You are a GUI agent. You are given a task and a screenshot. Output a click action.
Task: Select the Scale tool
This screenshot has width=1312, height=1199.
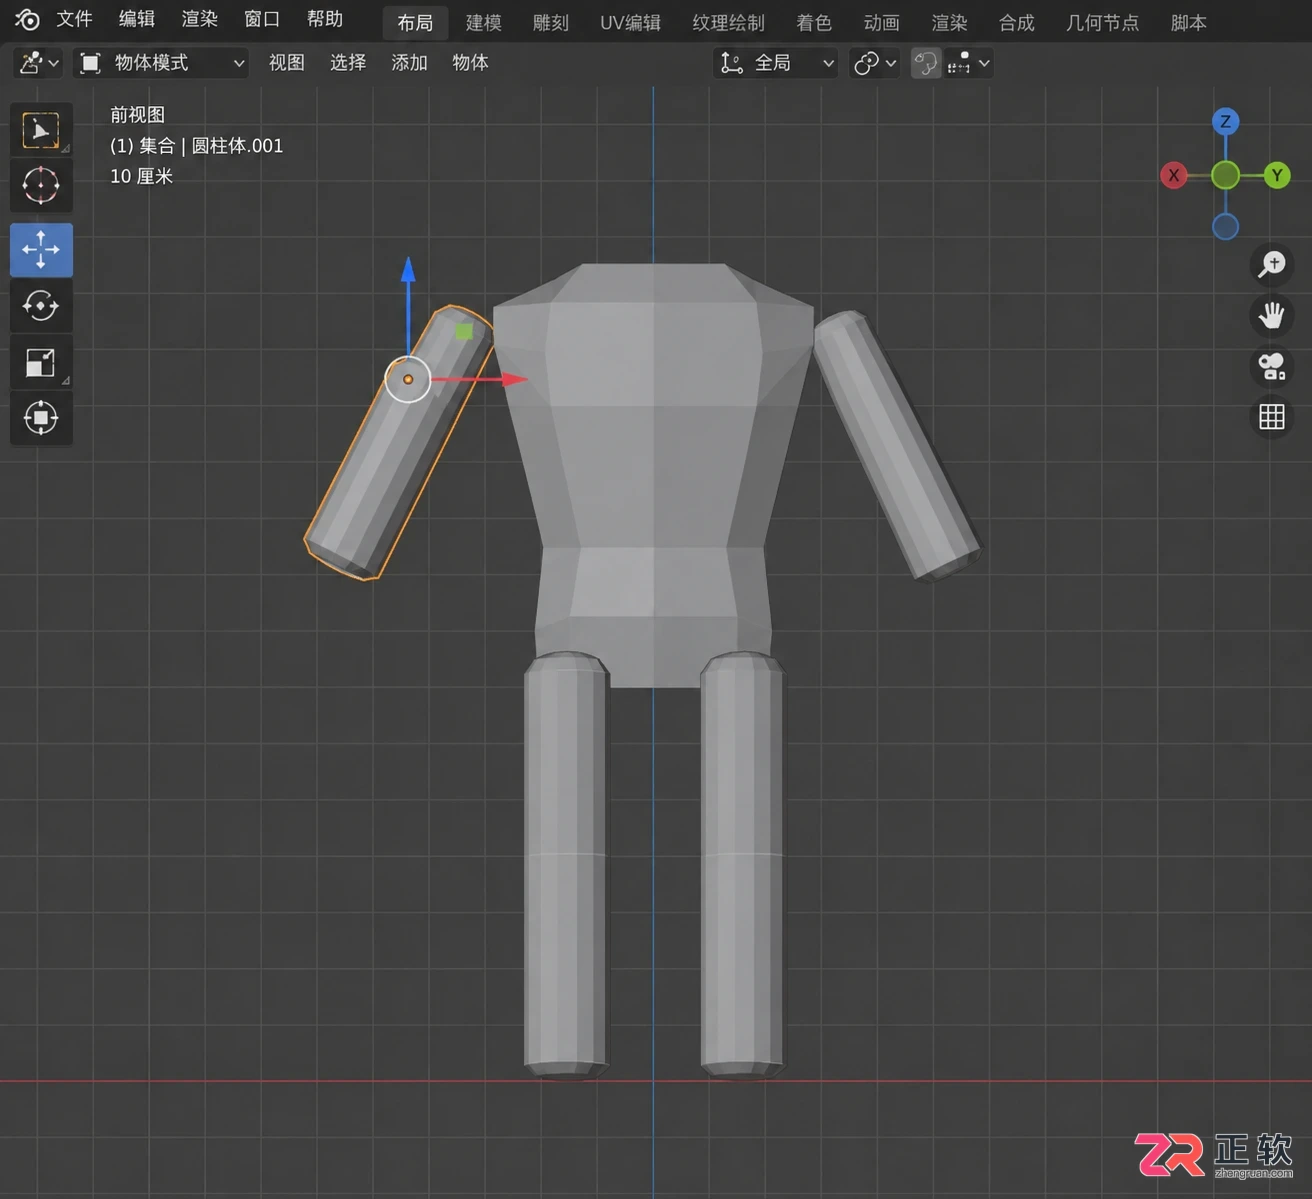[41, 362]
